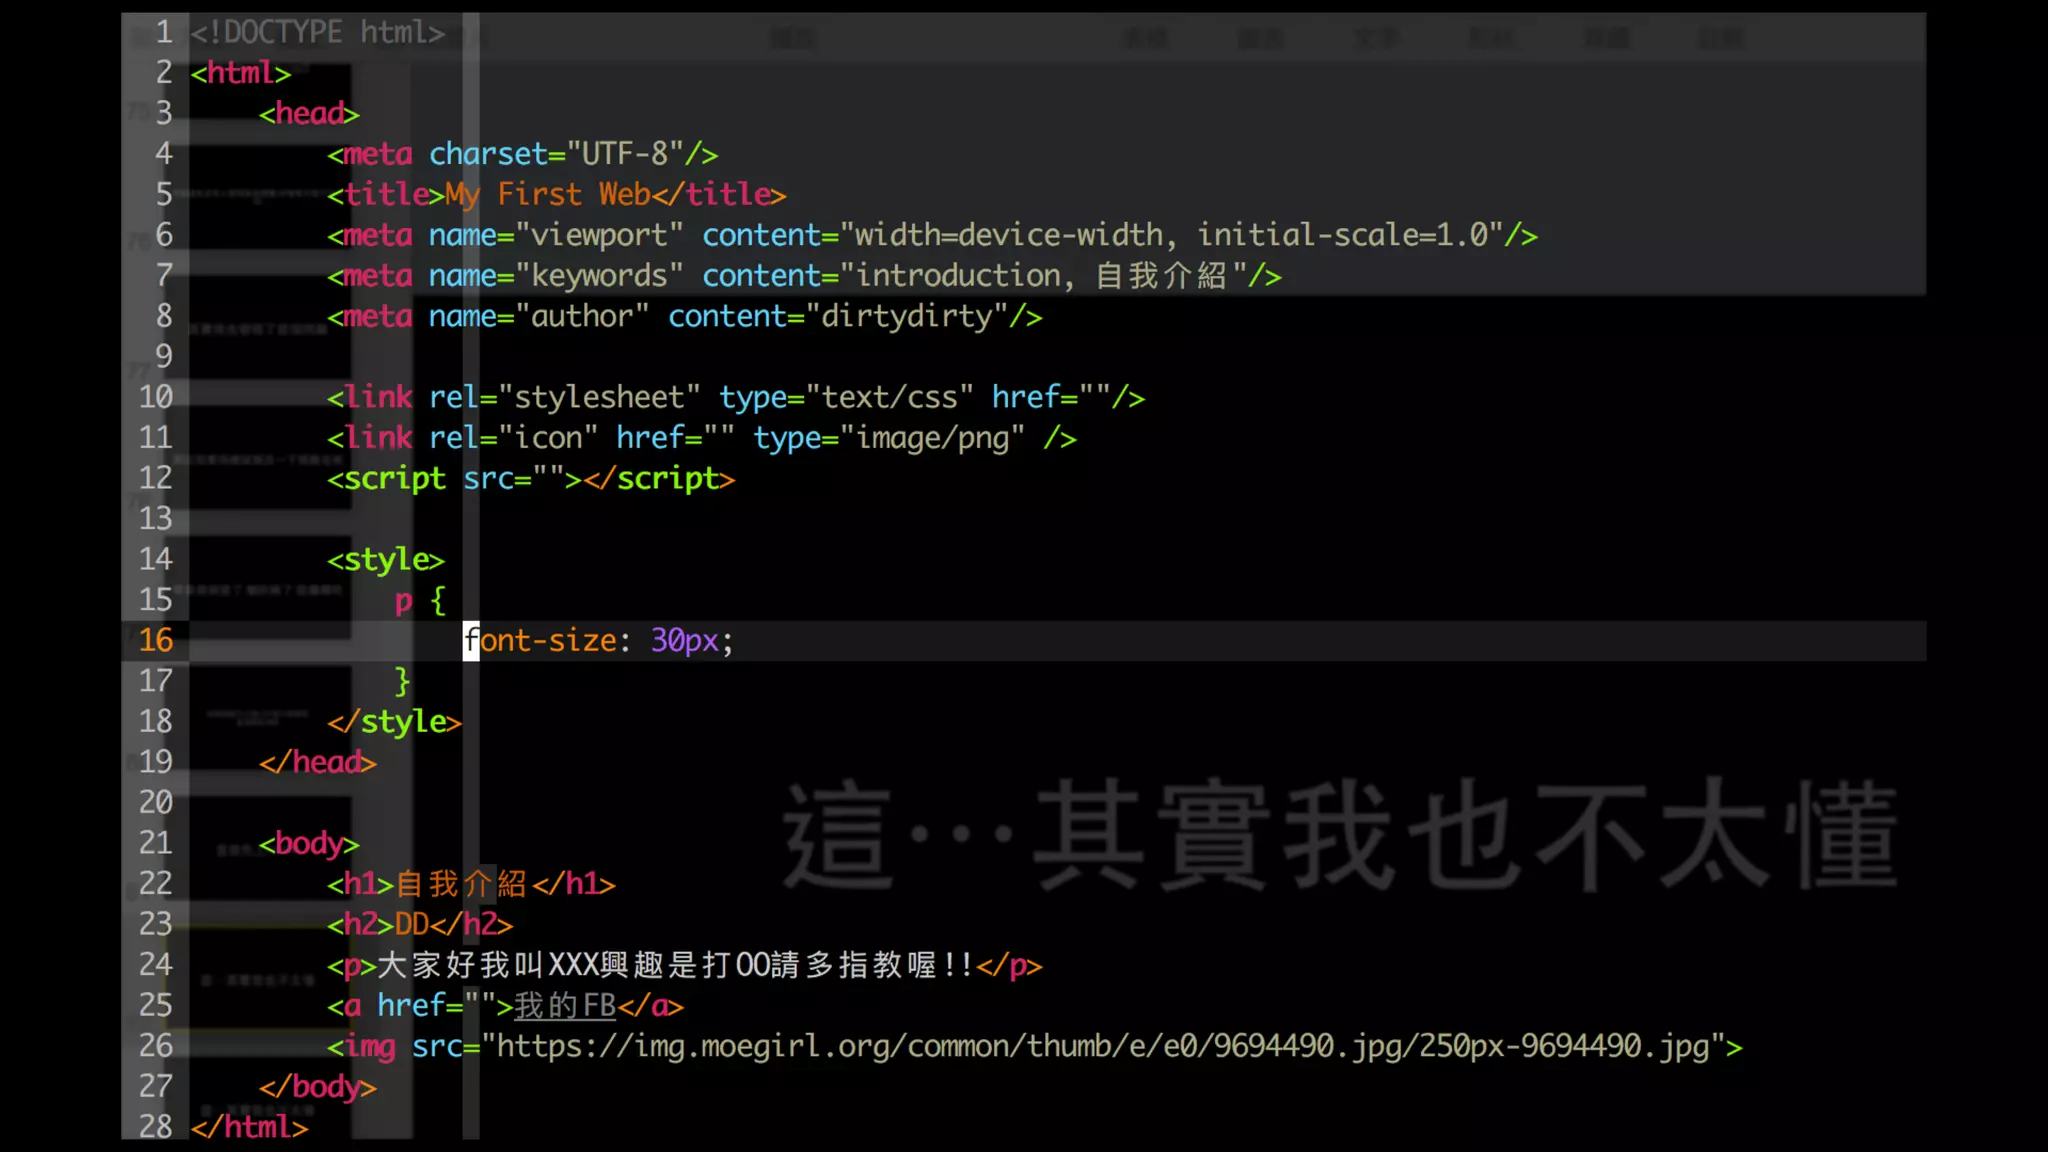This screenshot has width=2048, height=1152.
Task: Click the text/css type value
Action: (x=889, y=398)
